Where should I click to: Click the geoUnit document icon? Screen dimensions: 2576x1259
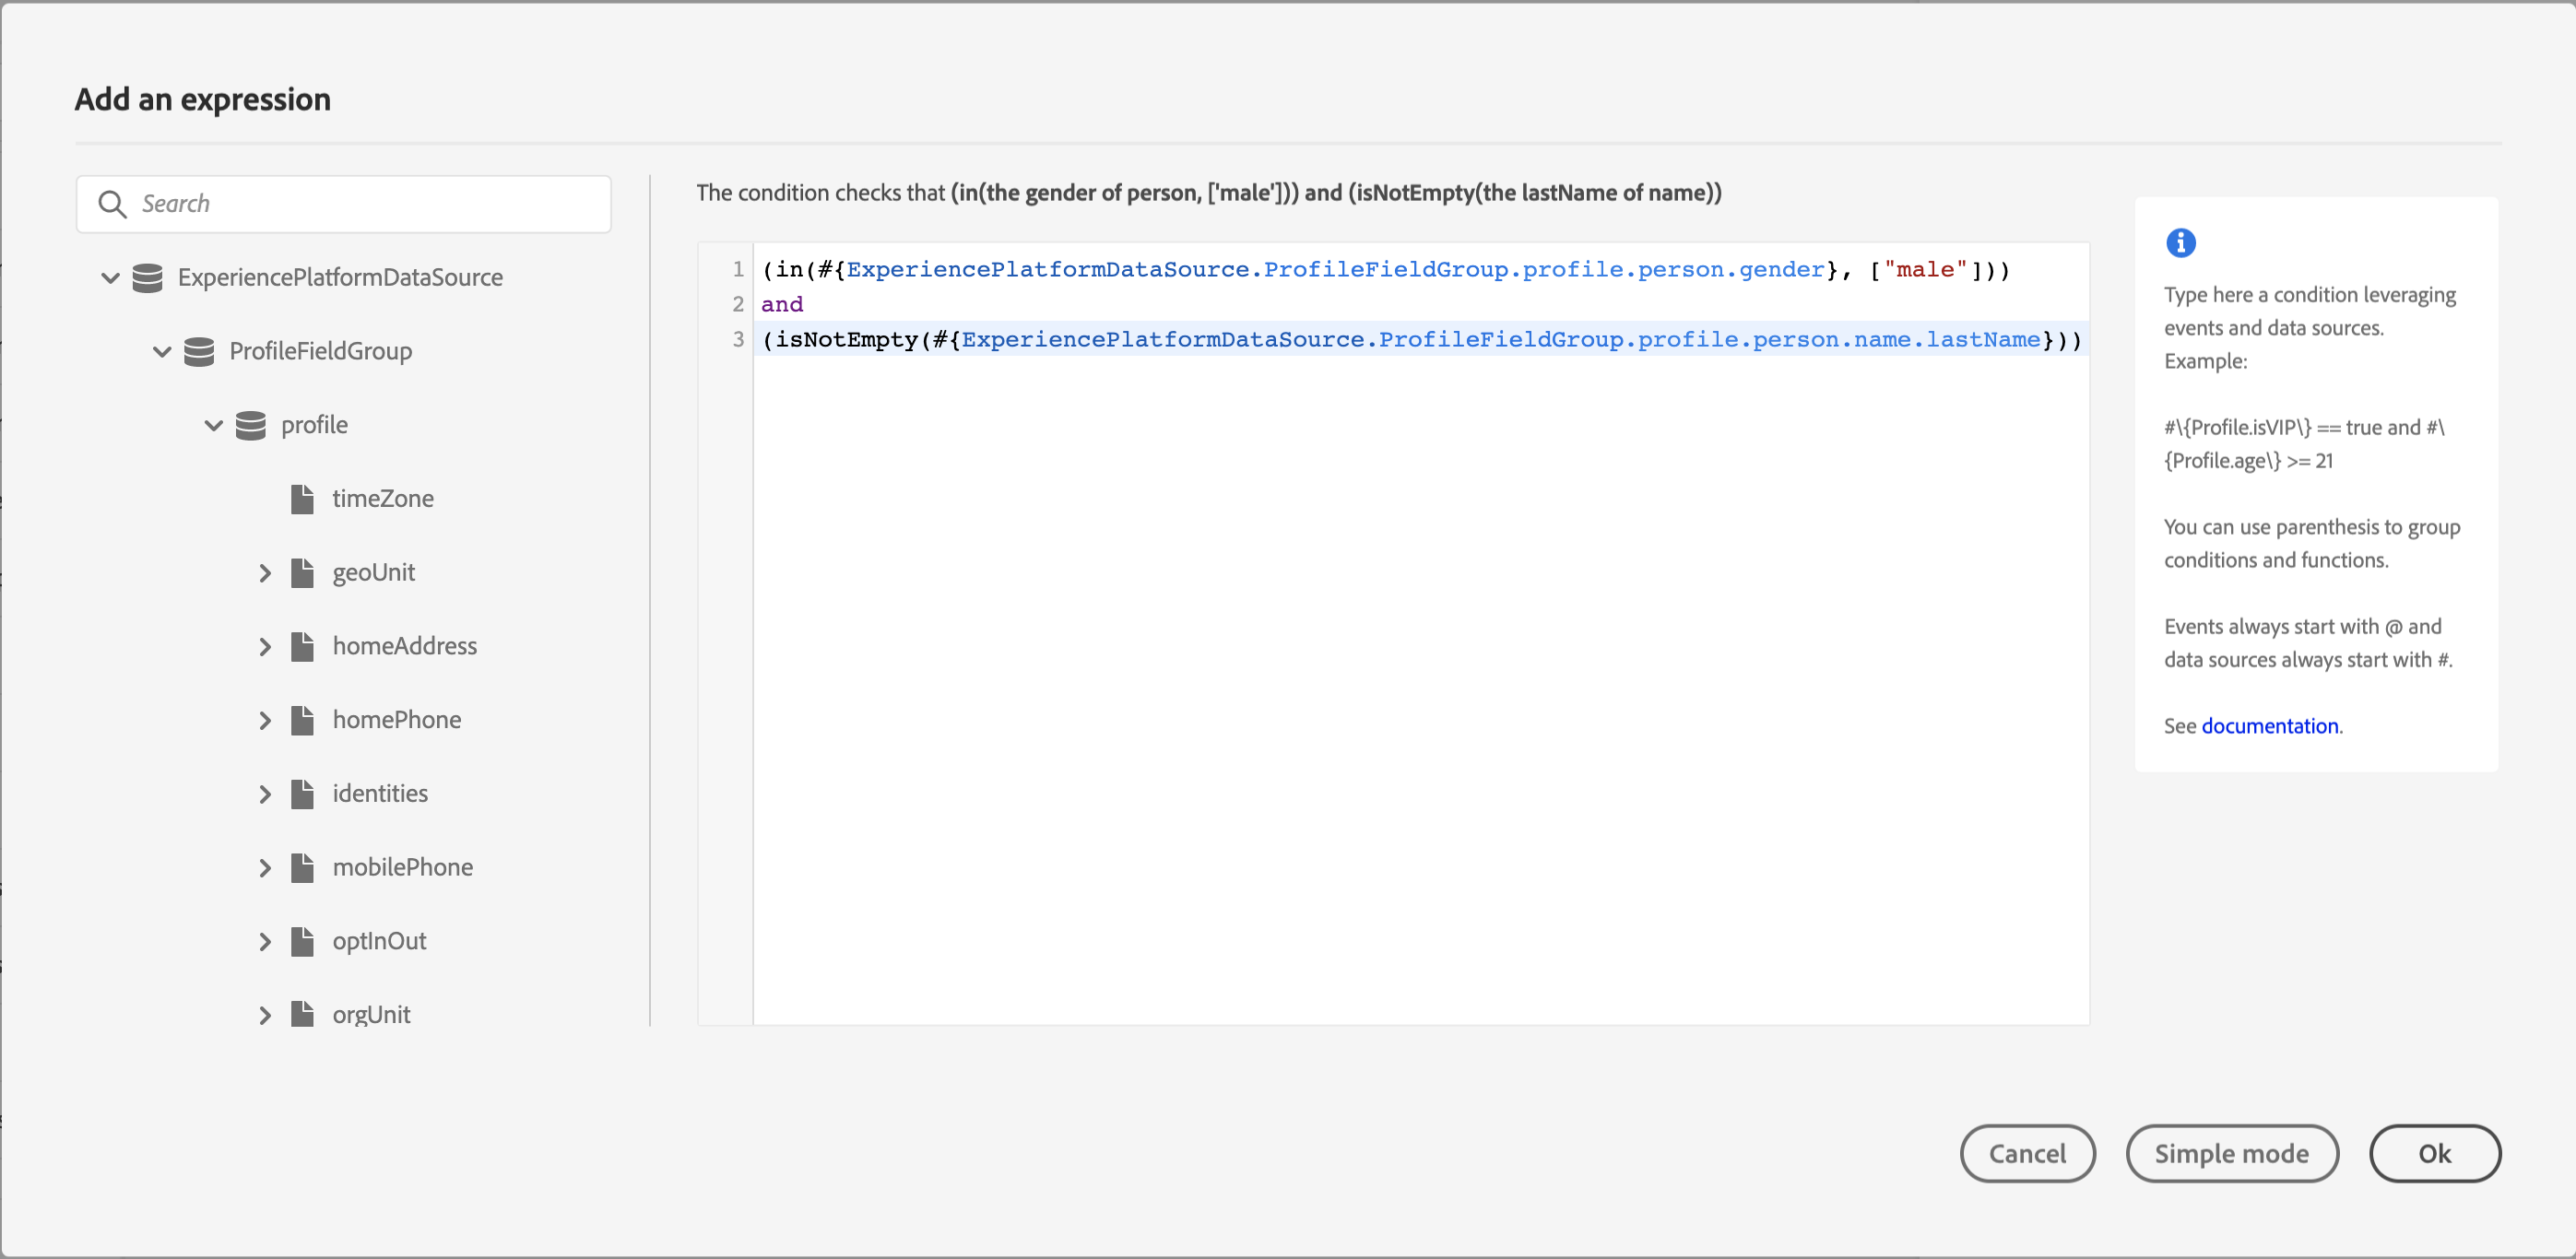304,571
